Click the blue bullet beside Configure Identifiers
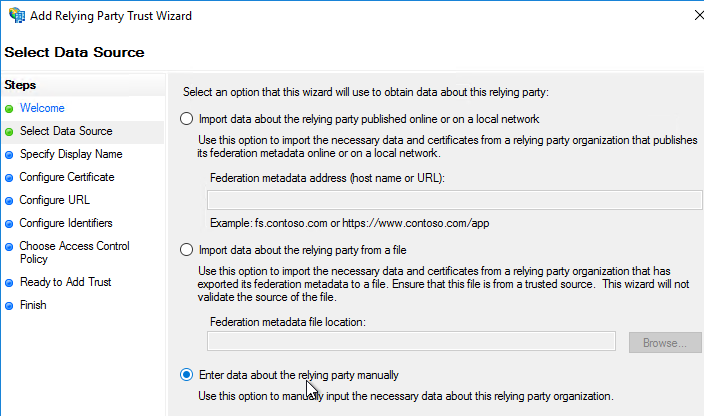The height and width of the screenshot is (416, 704). pyautogui.click(x=9, y=223)
